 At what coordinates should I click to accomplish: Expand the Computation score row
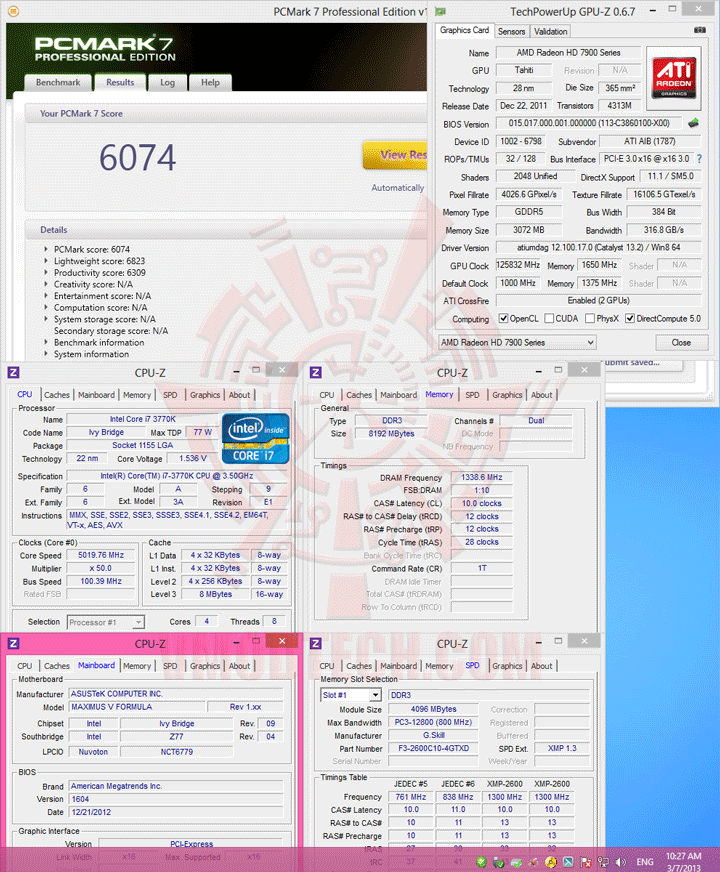(x=46, y=308)
